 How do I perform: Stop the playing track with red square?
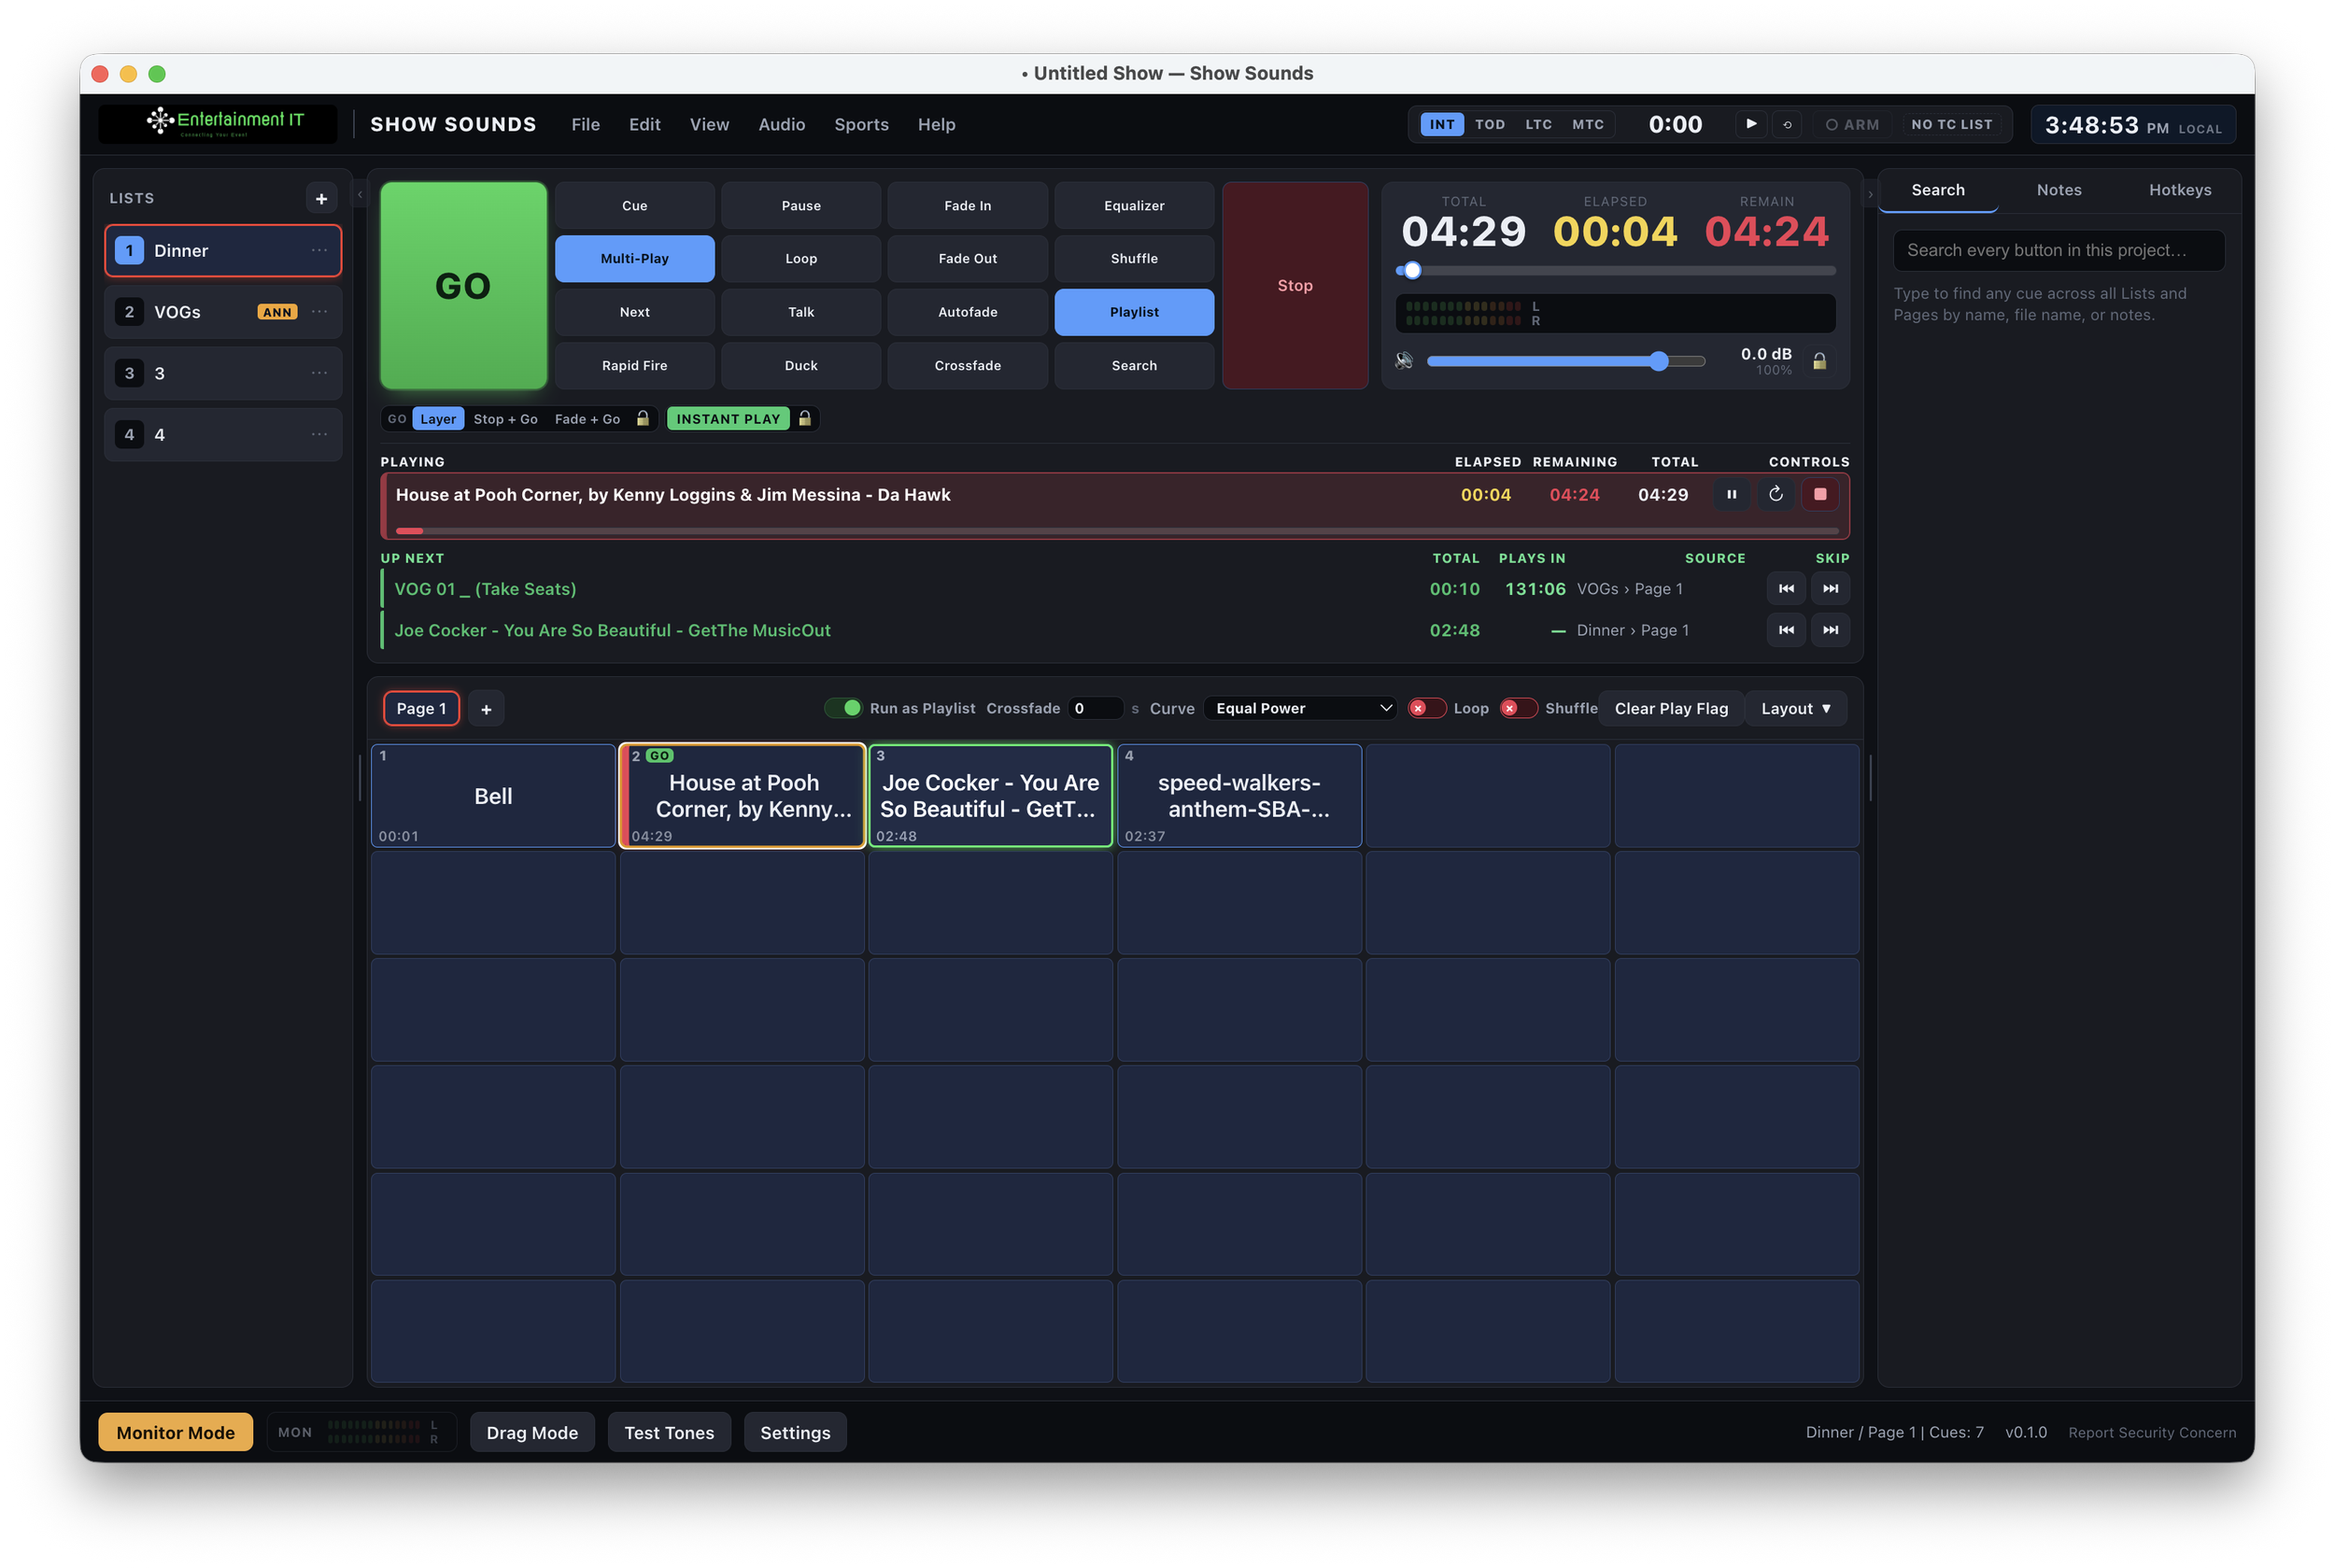1819,494
